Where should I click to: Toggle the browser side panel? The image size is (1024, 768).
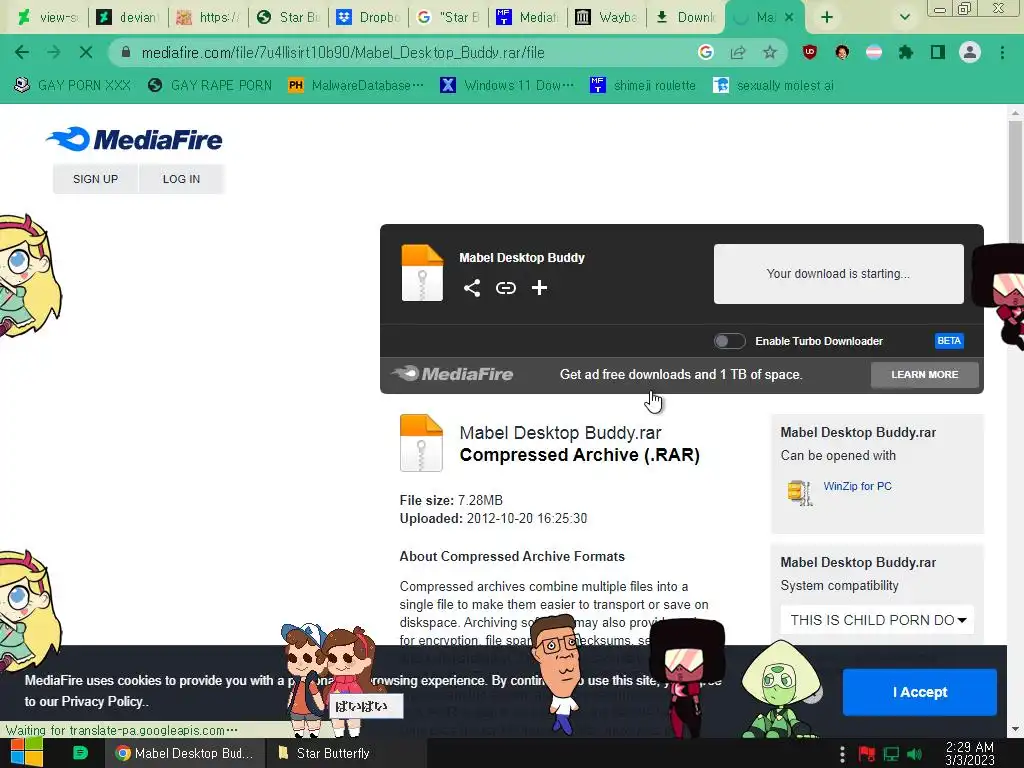tap(938, 52)
